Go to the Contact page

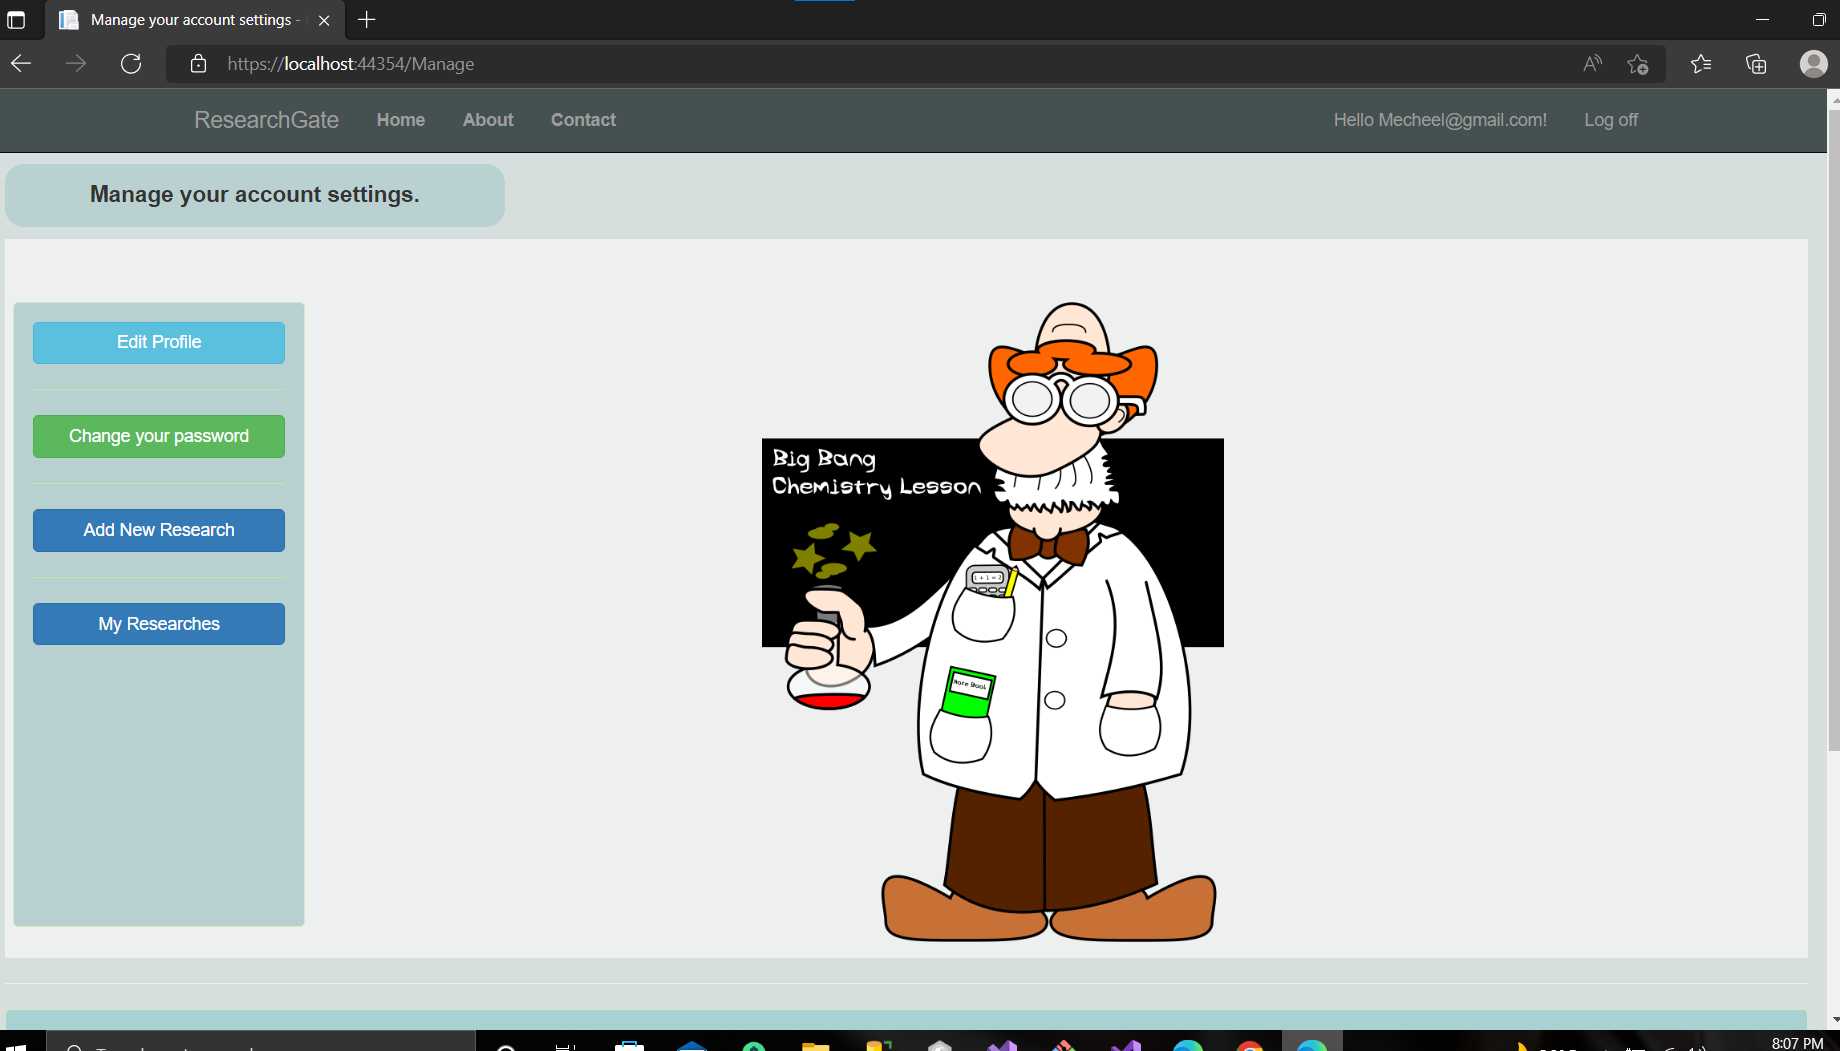[583, 120]
